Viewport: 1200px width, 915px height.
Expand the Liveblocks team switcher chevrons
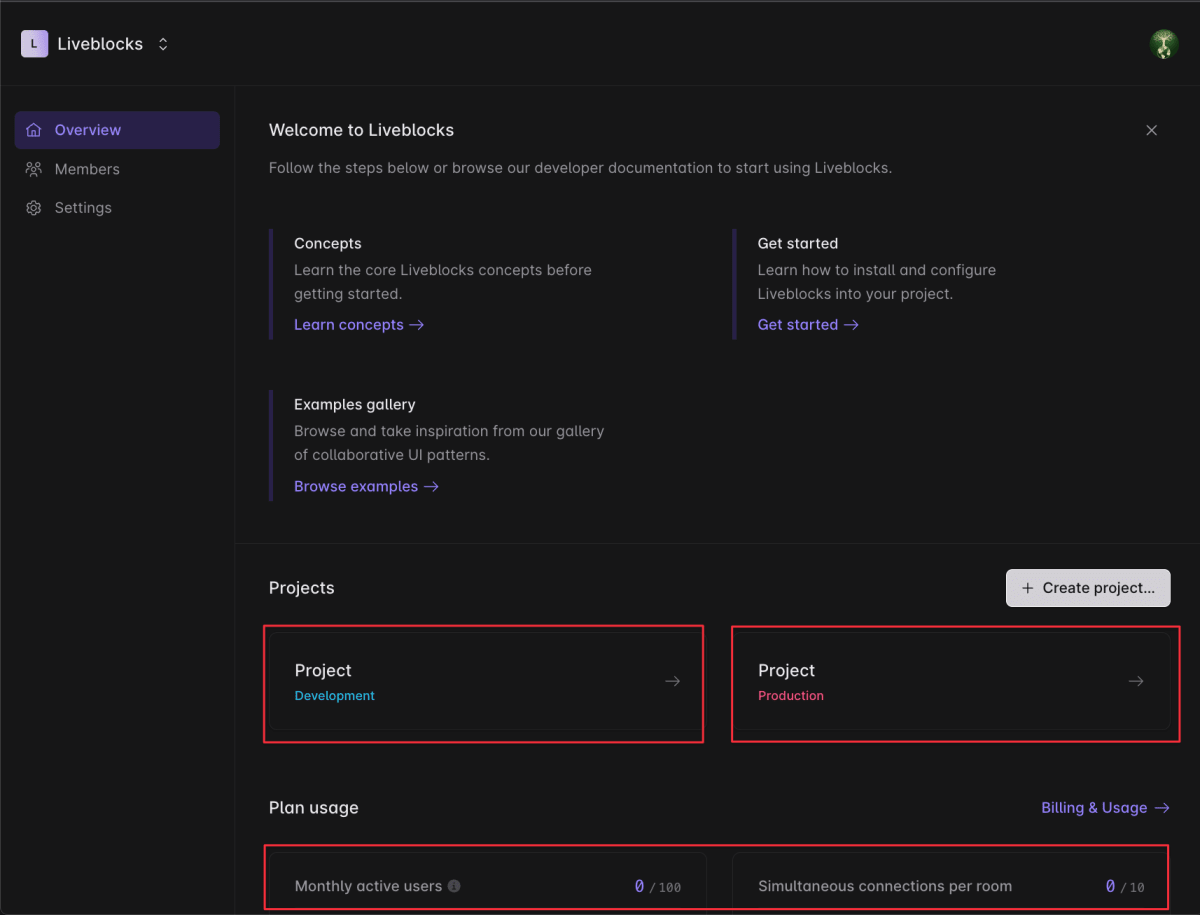point(163,44)
